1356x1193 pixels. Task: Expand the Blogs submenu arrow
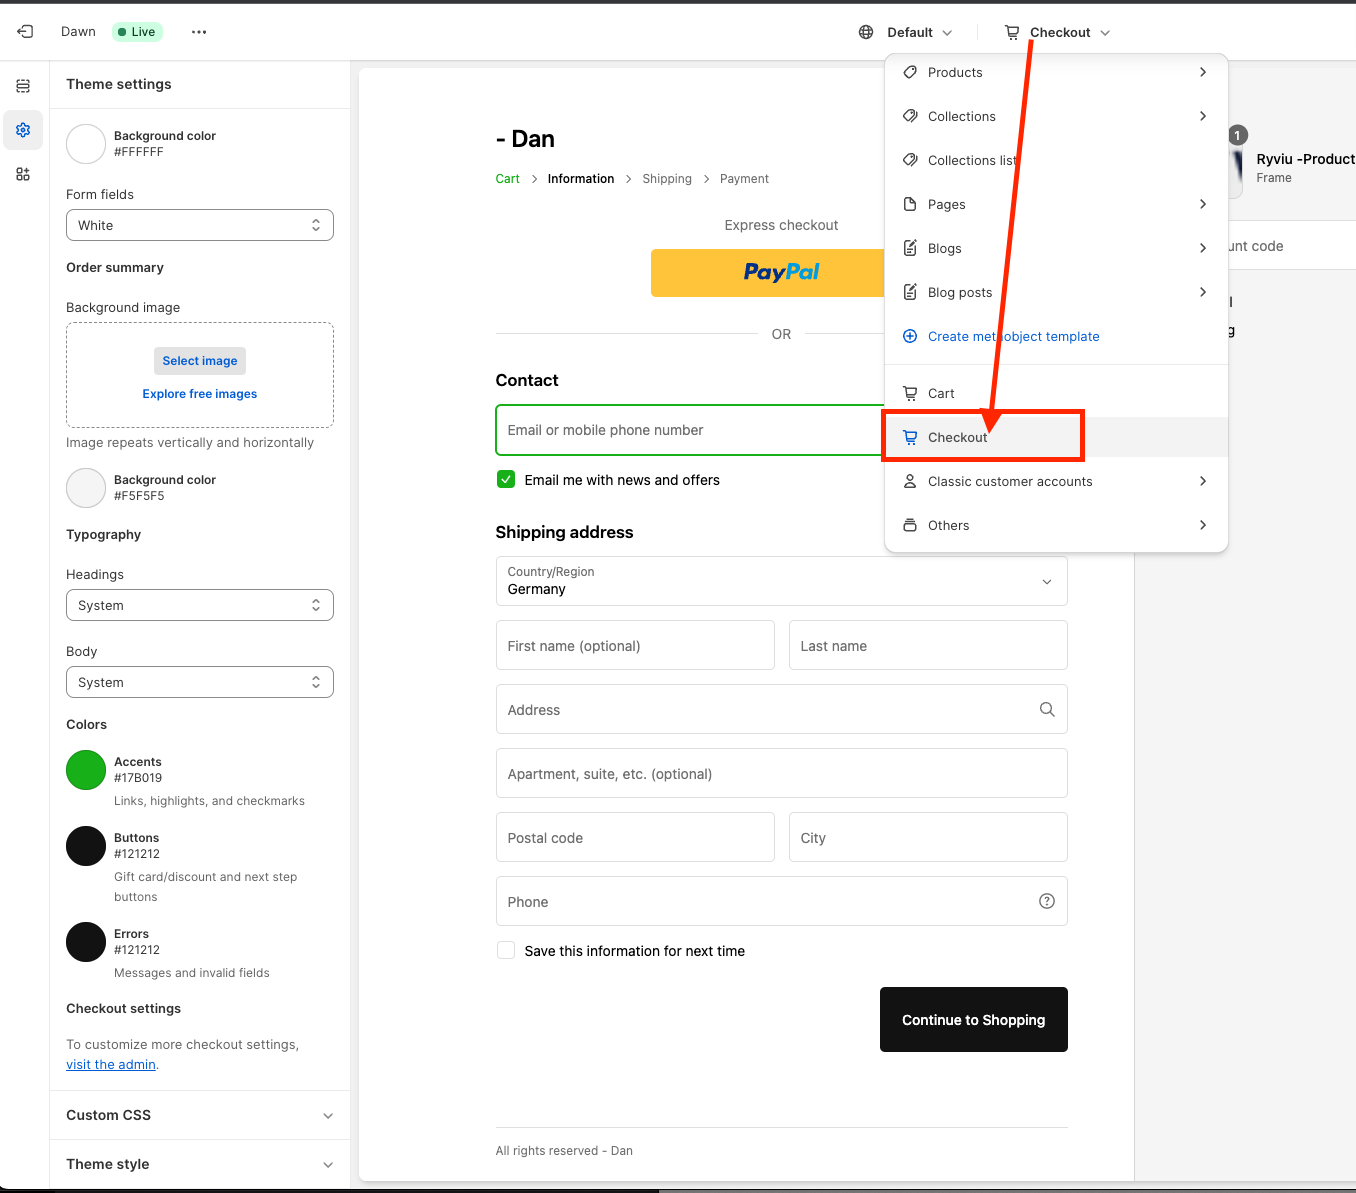[x=1203, y=248]
